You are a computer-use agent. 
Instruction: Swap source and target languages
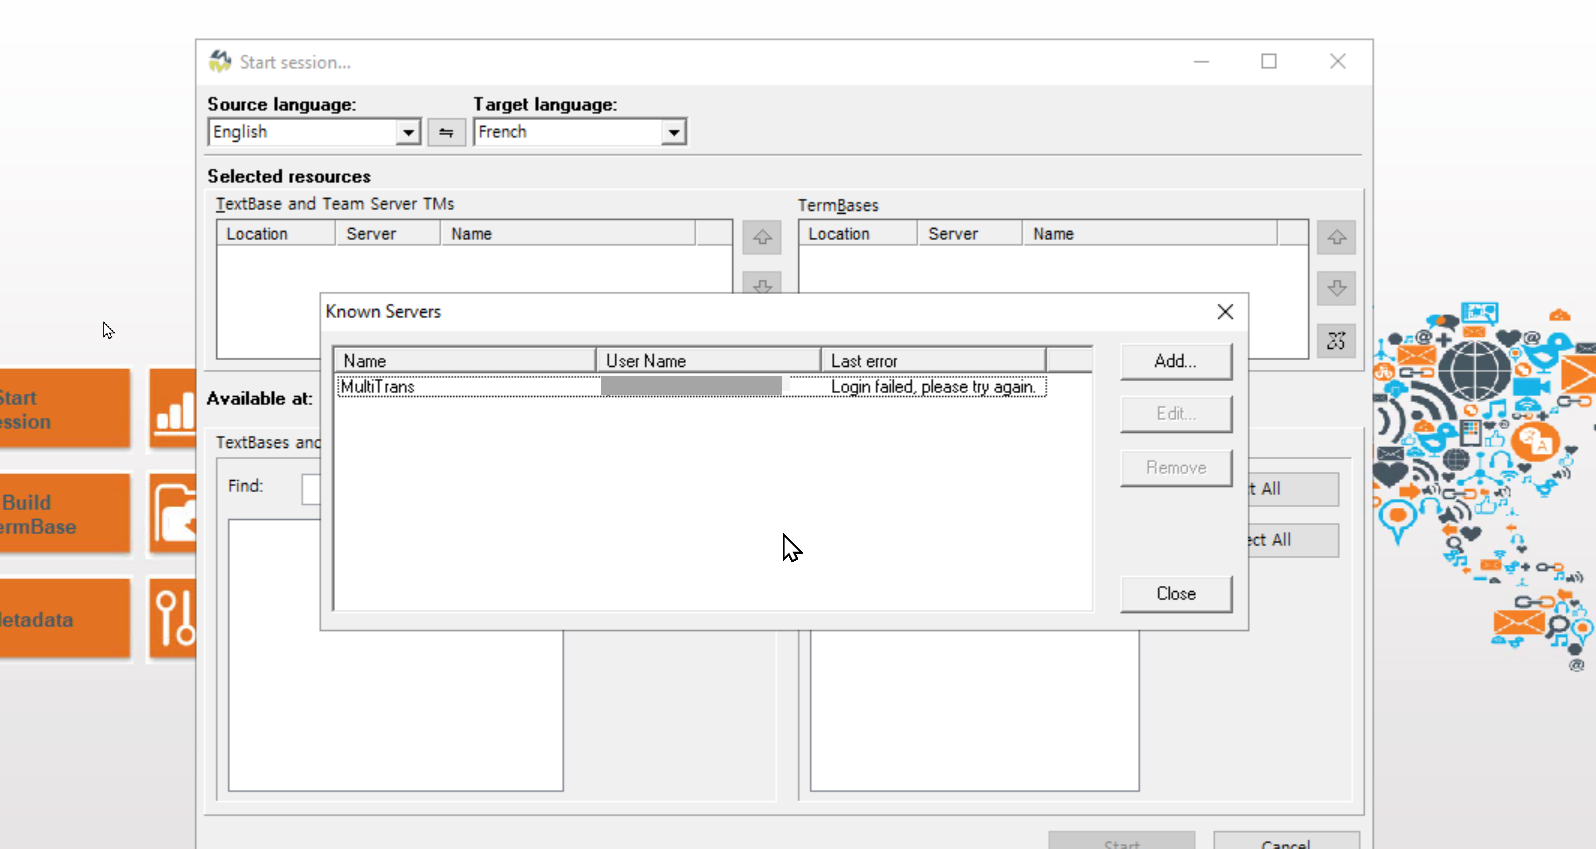click(x=446, y=132)
